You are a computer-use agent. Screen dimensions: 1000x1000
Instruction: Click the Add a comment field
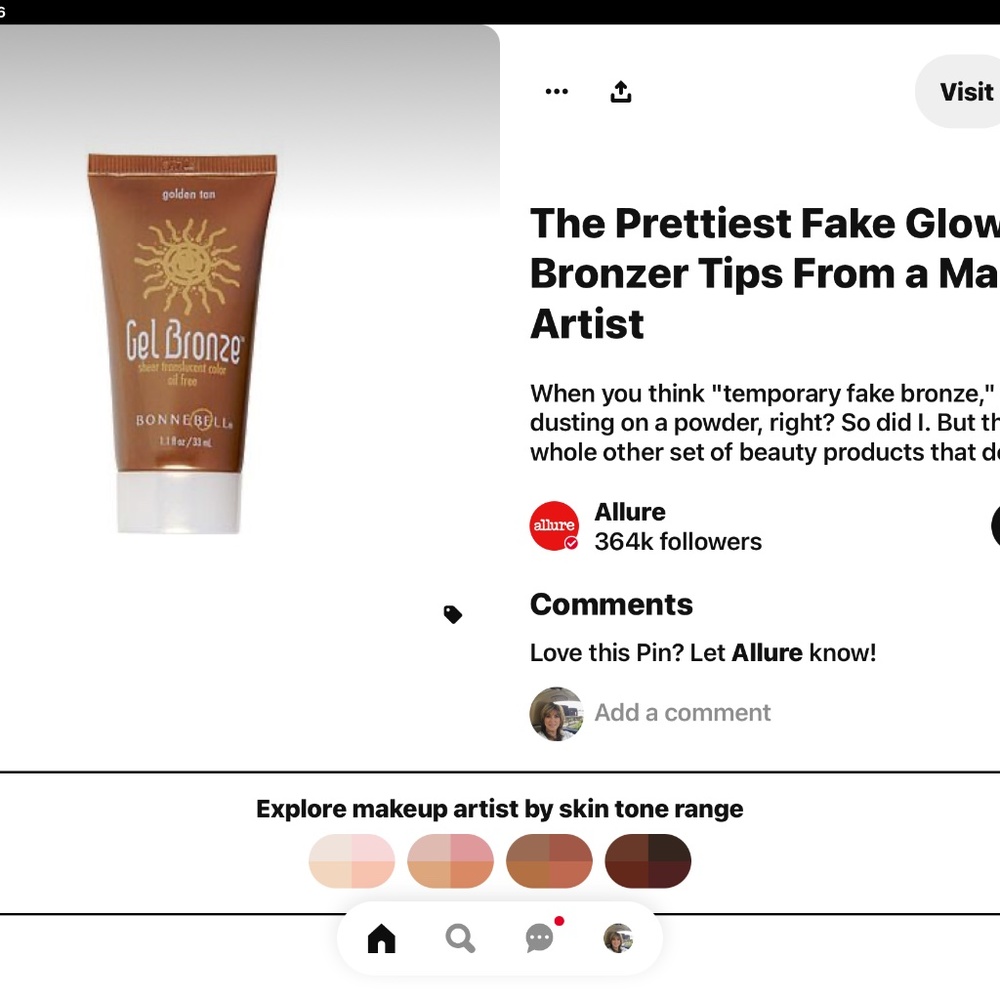(682, 712)
